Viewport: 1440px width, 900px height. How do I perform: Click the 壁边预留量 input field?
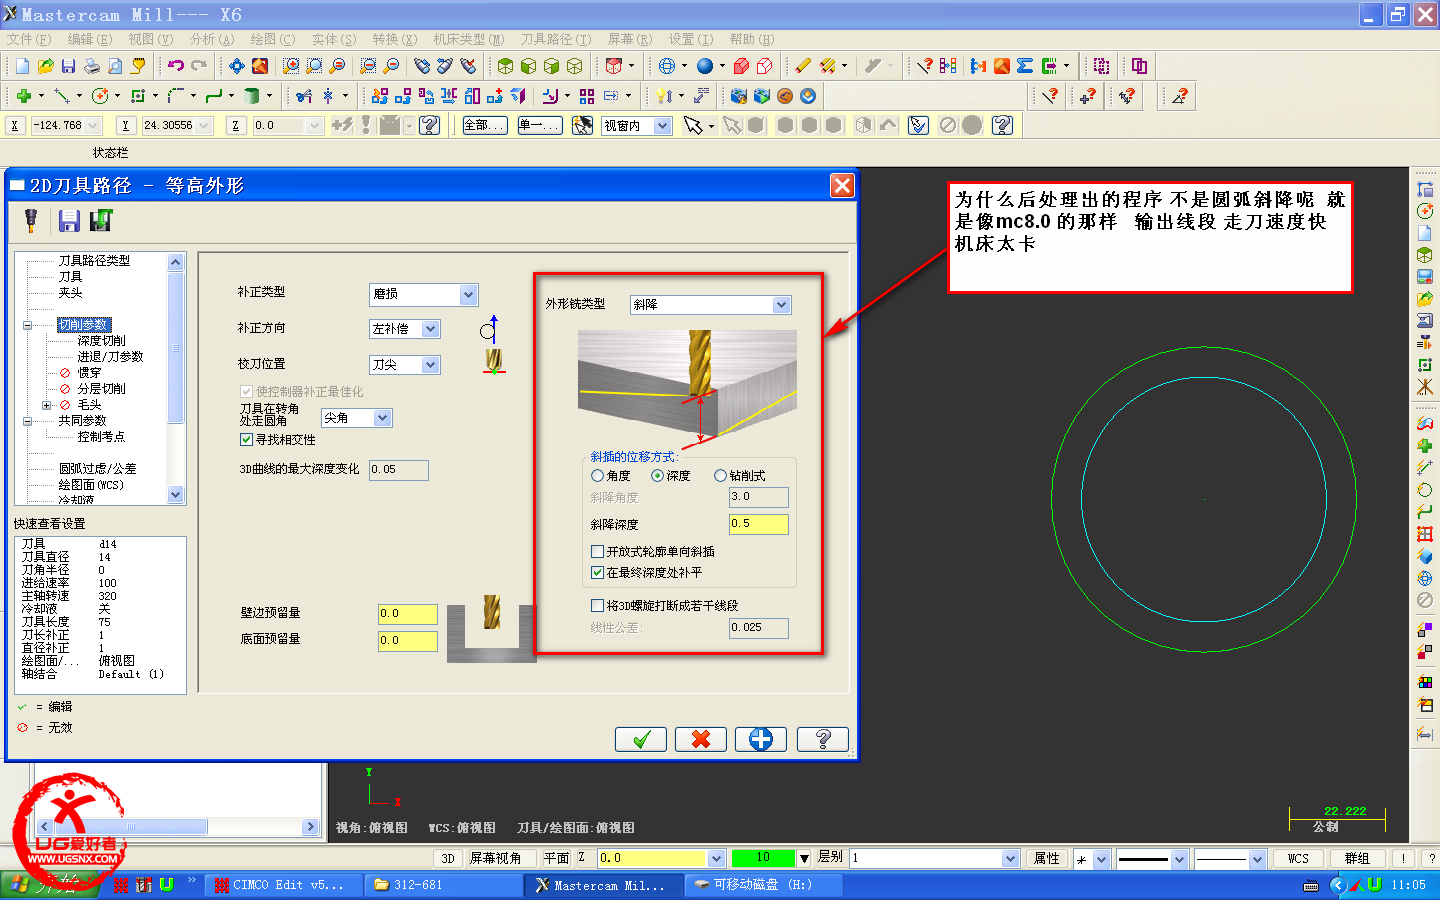[x=407, y=614]
